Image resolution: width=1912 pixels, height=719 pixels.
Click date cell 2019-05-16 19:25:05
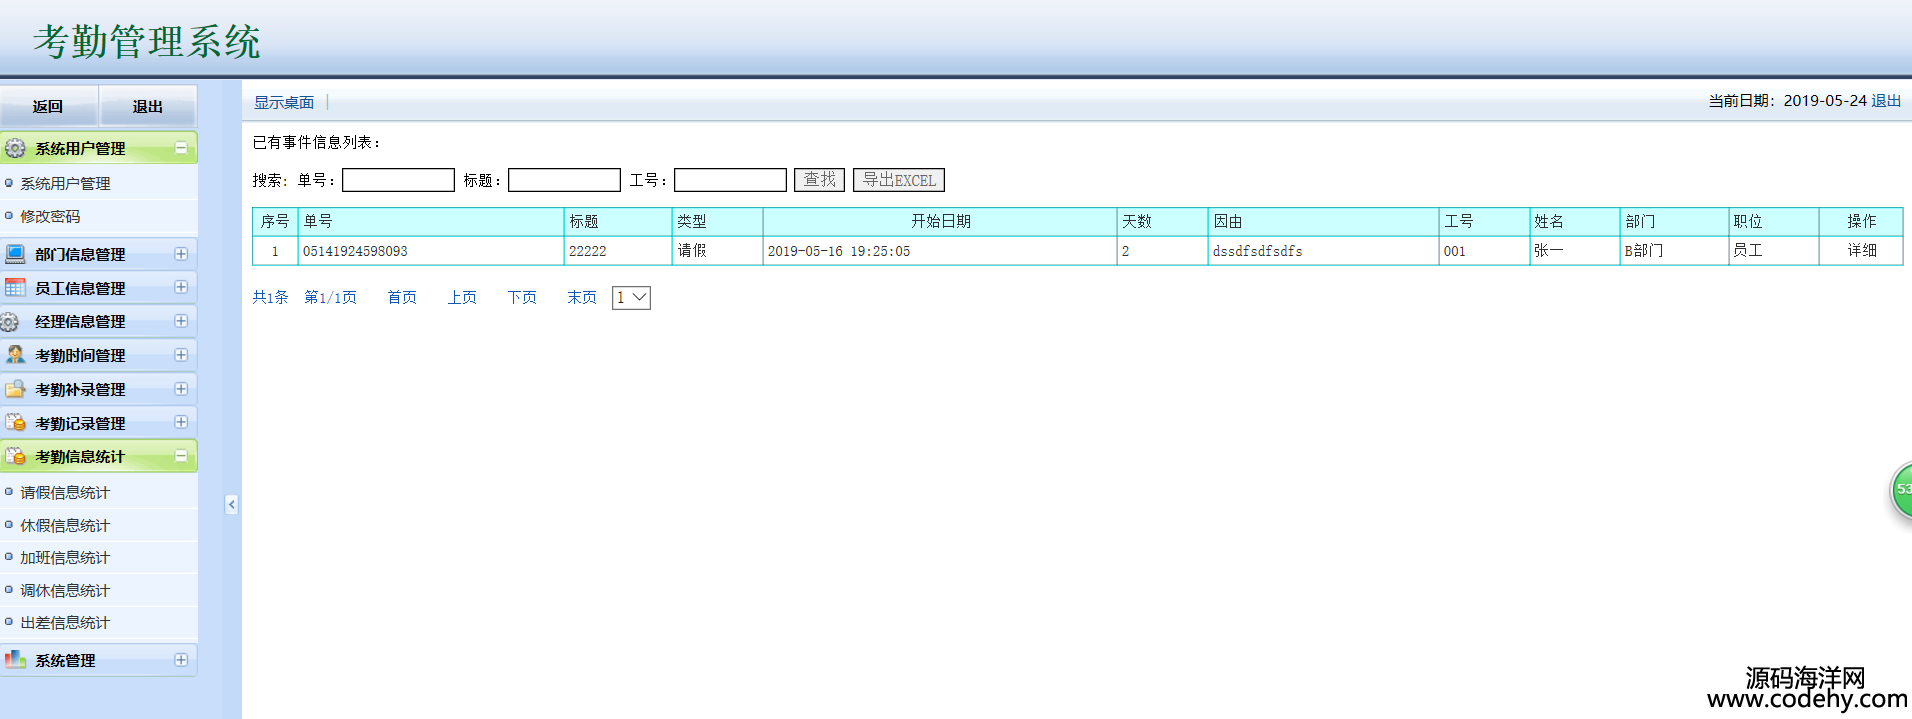[940, 251]
